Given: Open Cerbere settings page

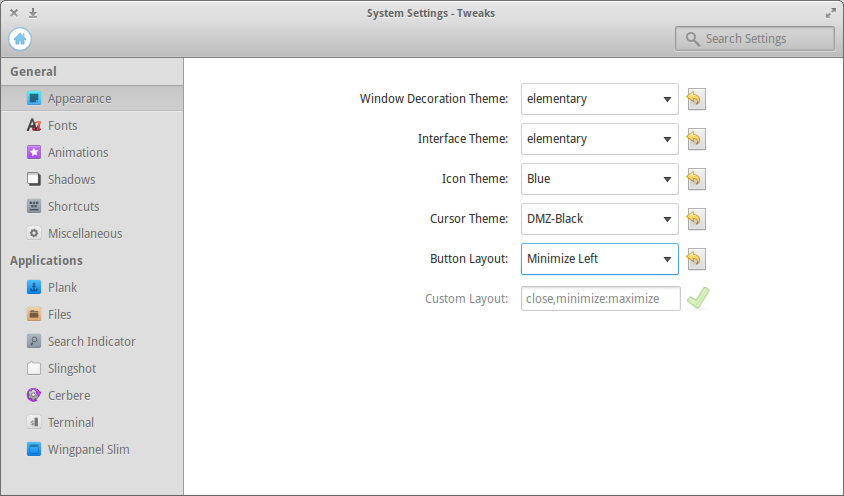Looking at the screenshot, I should pyautogui.click(x=92, y=395).
